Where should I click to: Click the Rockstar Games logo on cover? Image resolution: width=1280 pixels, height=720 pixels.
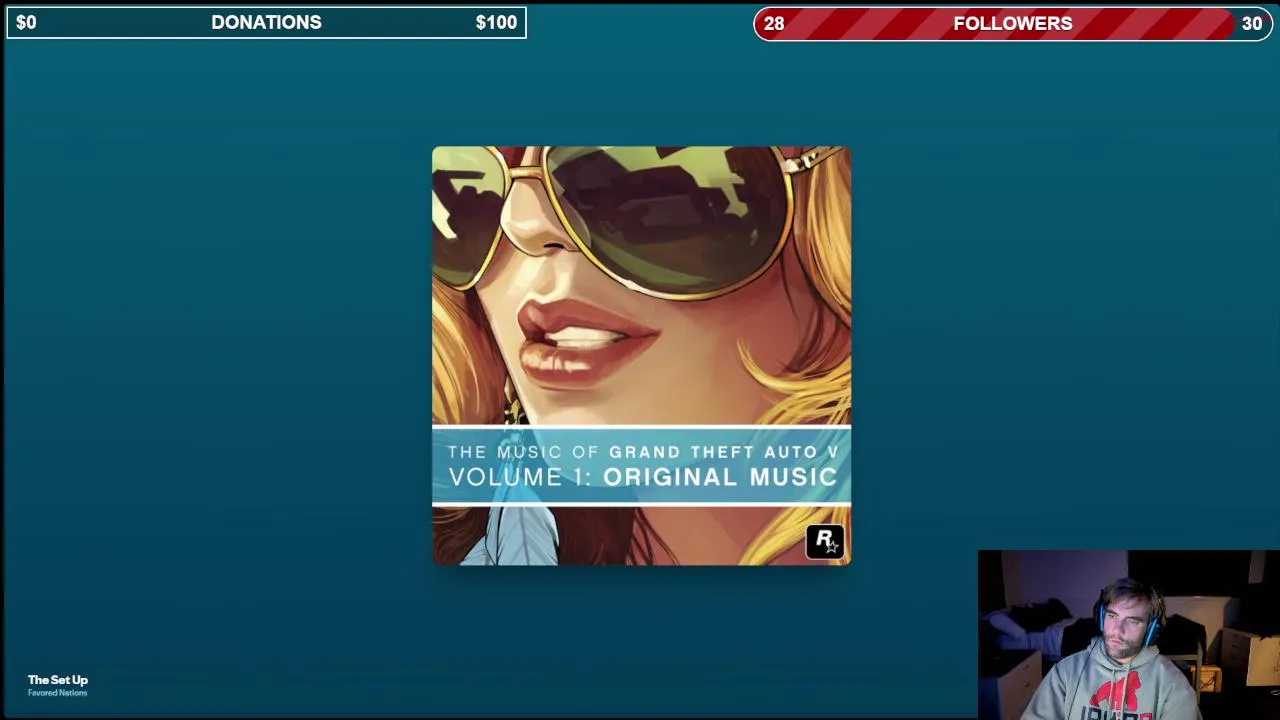825,541
